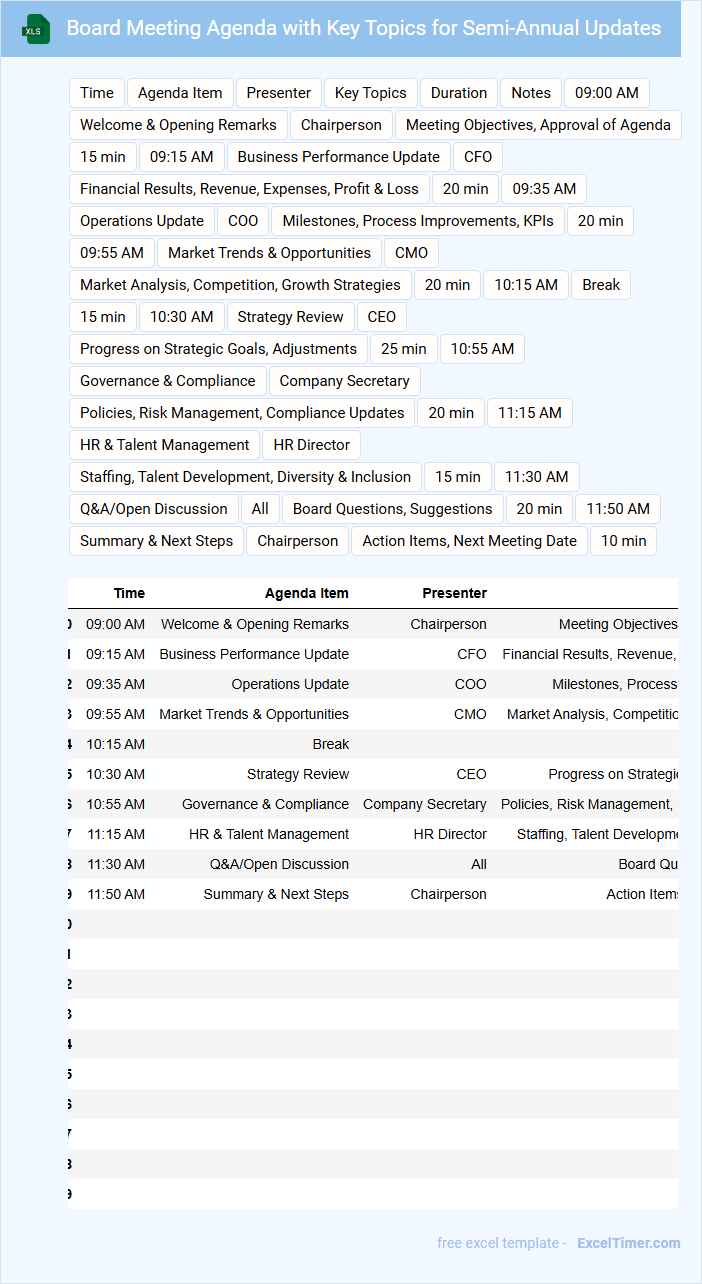This screenshot has width=702, height=1284.
Task: Click 'Q&A/Open Discussion' tag chip
Action: click(x=154, y=509)
